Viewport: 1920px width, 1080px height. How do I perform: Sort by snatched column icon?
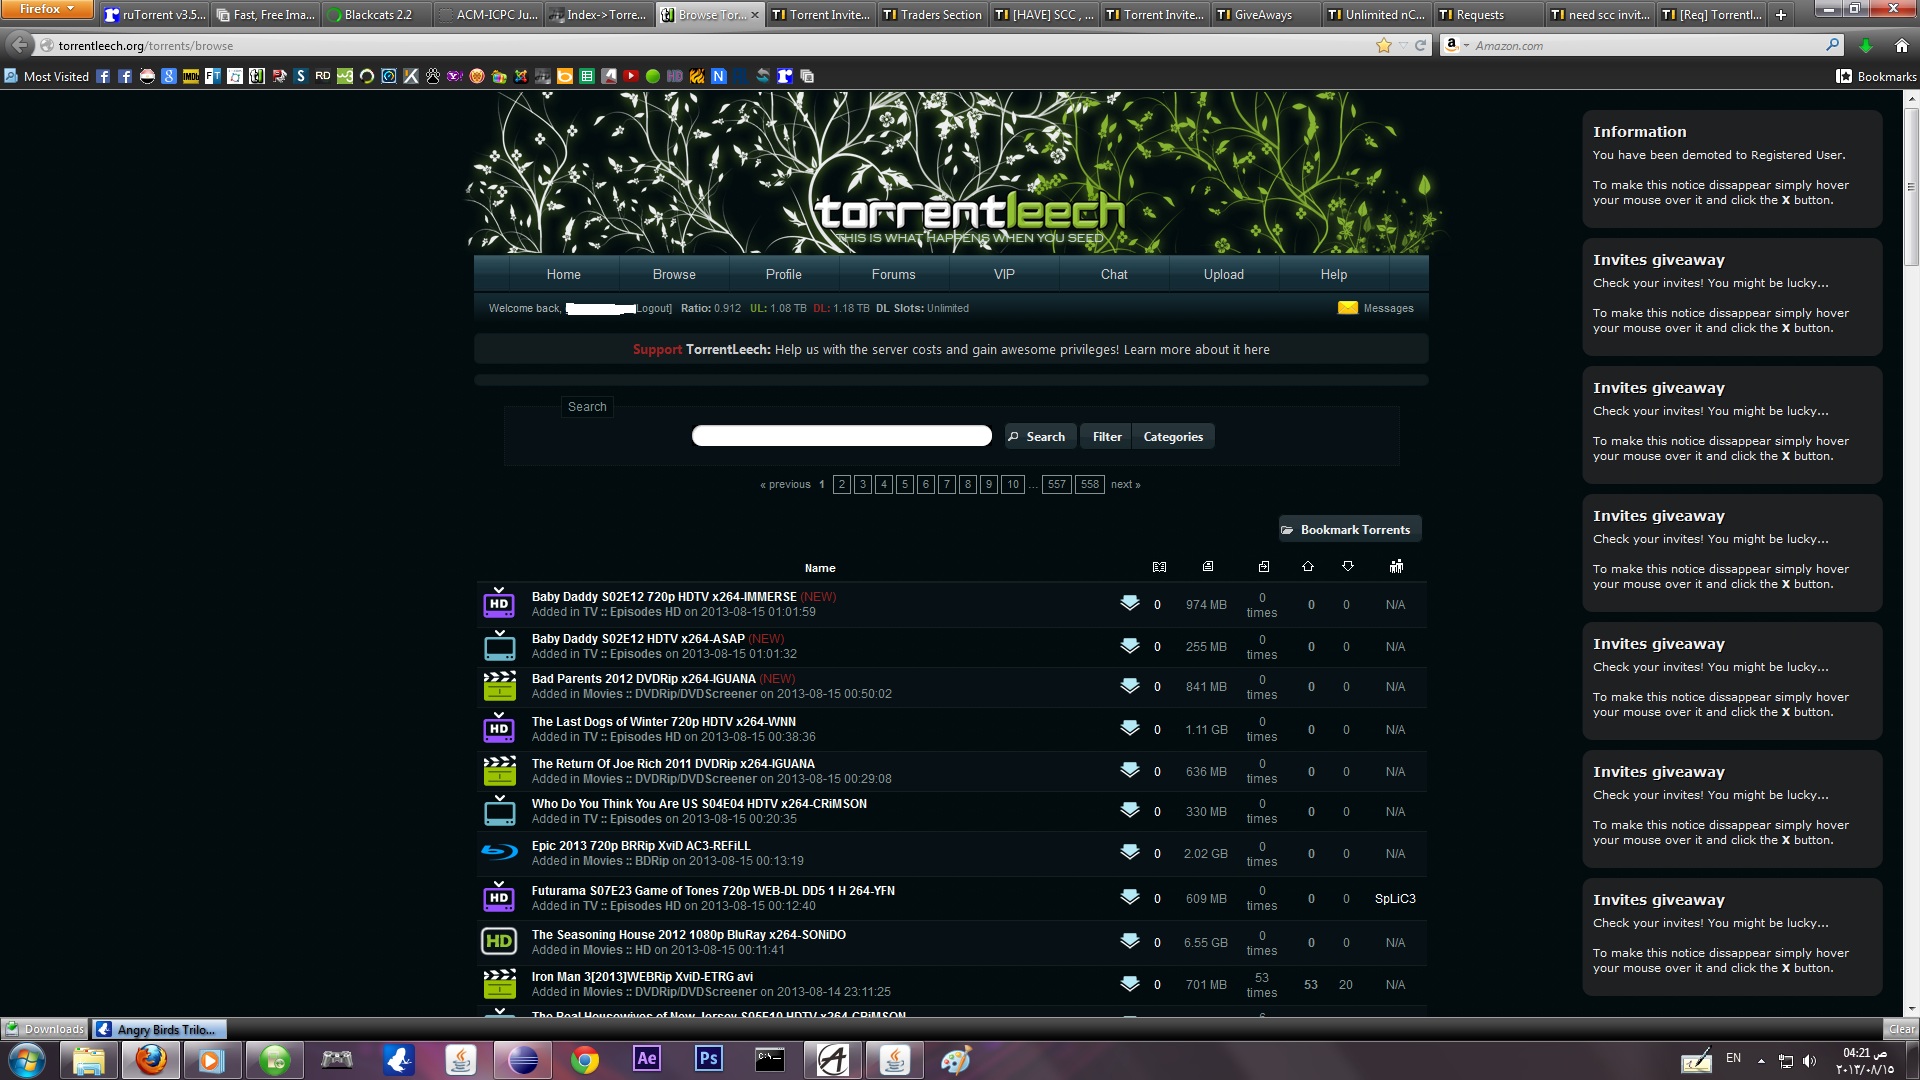(x=1264, y=567)
